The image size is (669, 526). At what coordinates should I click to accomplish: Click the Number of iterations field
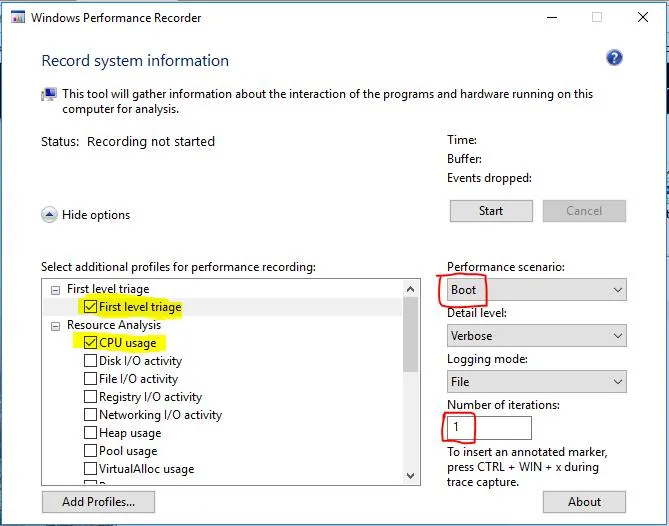coord(489,427)
